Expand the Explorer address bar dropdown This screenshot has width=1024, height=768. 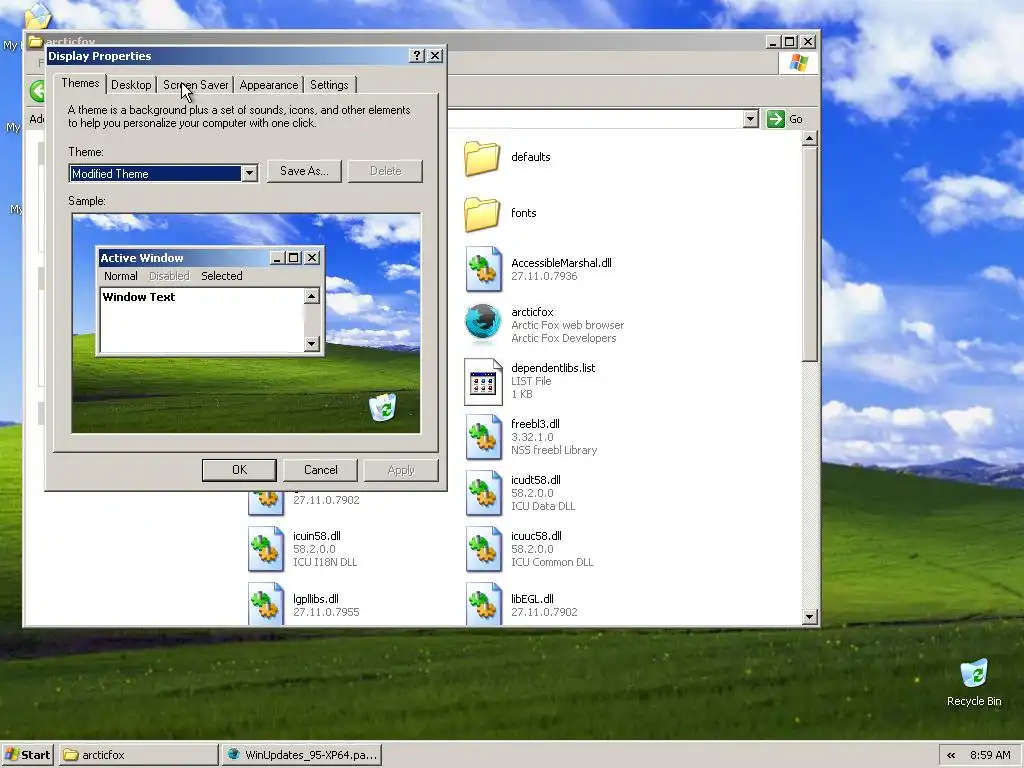750,119
